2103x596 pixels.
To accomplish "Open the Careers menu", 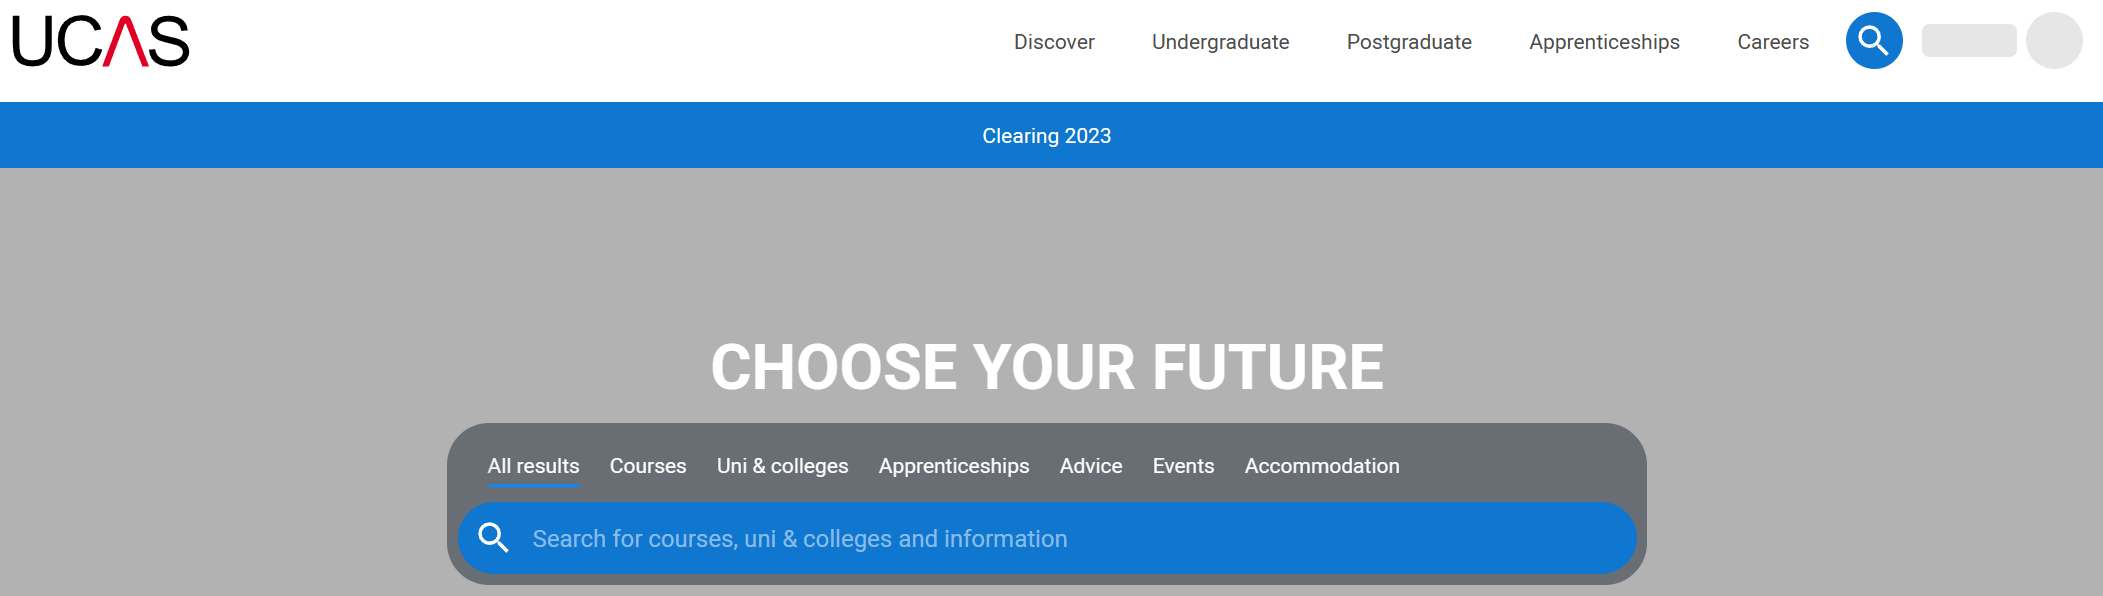I will tap(1773, 42).
